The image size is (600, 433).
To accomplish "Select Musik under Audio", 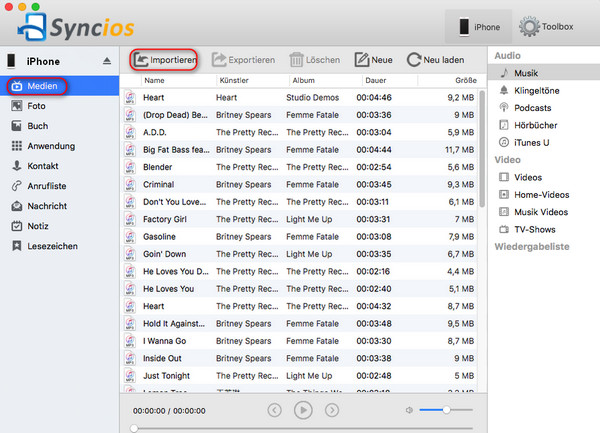I will [x=544, y=73].
